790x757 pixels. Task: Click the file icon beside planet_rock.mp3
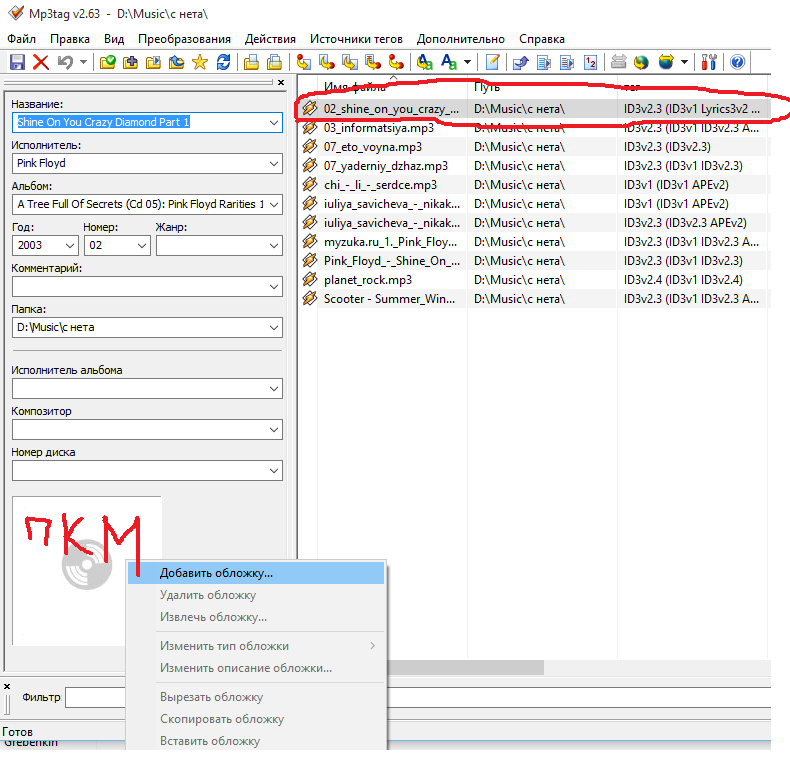tap(309, 280)
